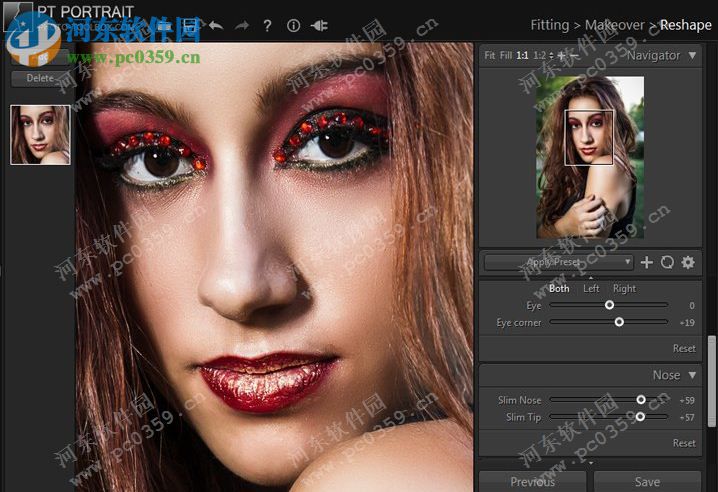Click the Navigator preview image
Screen dimensions: 718x492
click(x=590, y=157)
